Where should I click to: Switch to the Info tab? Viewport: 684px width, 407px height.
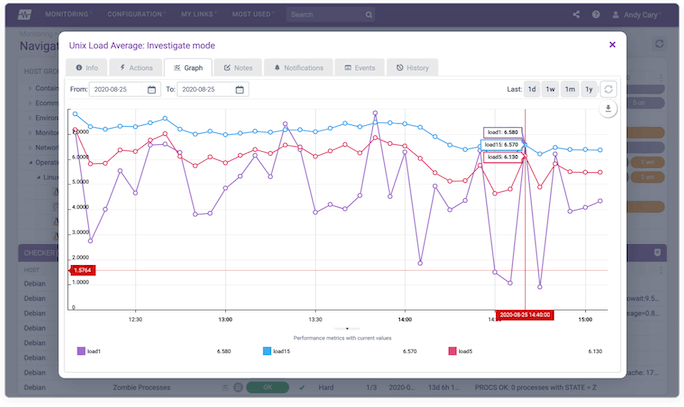click(86, 68)
